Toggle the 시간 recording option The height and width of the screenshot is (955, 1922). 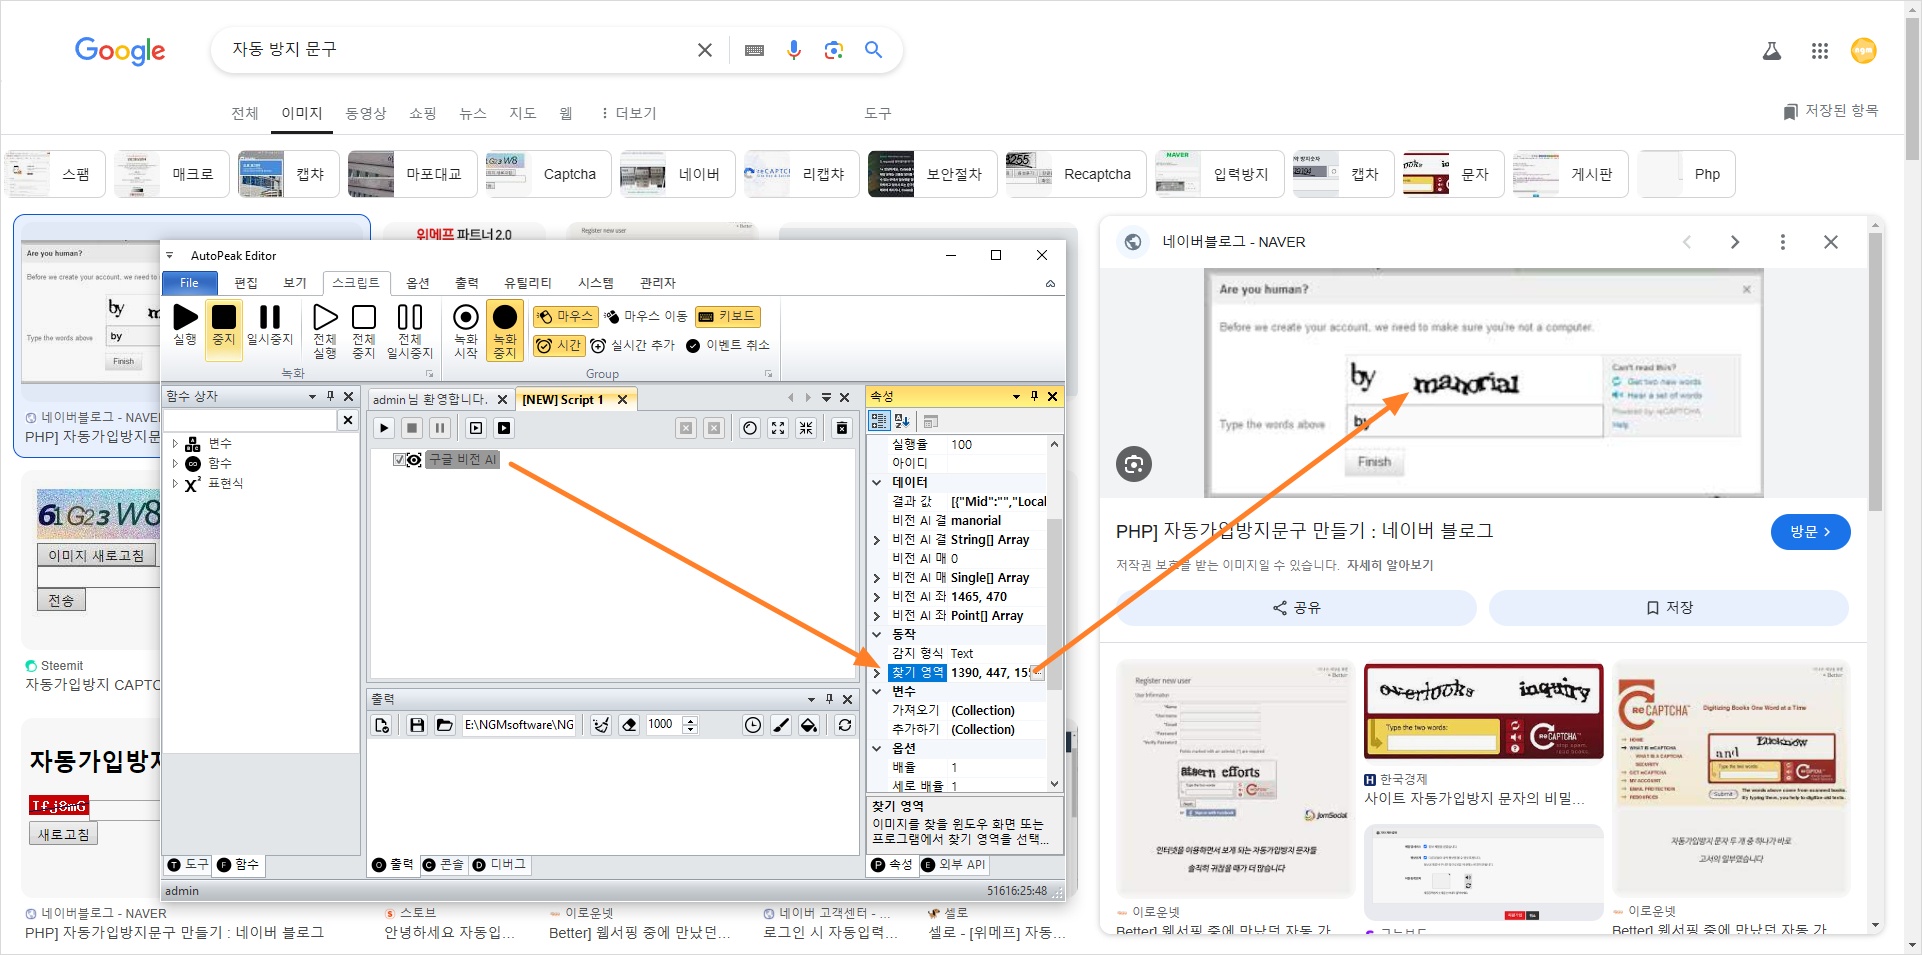pyautogui.click(x=558, y=345)
